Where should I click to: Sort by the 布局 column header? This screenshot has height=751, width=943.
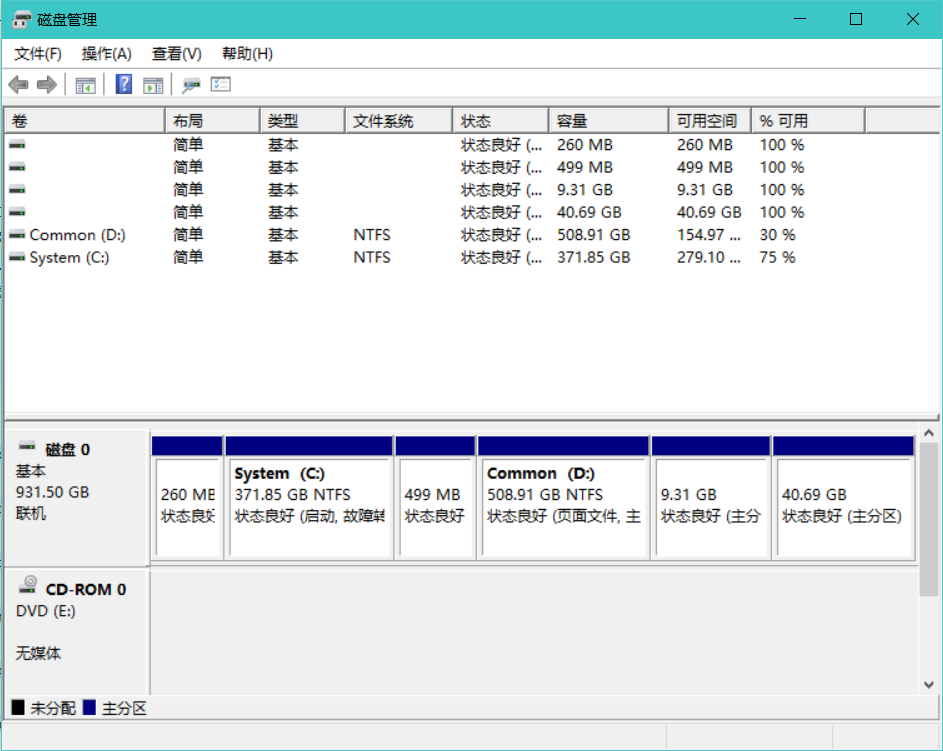click(213, 121)
